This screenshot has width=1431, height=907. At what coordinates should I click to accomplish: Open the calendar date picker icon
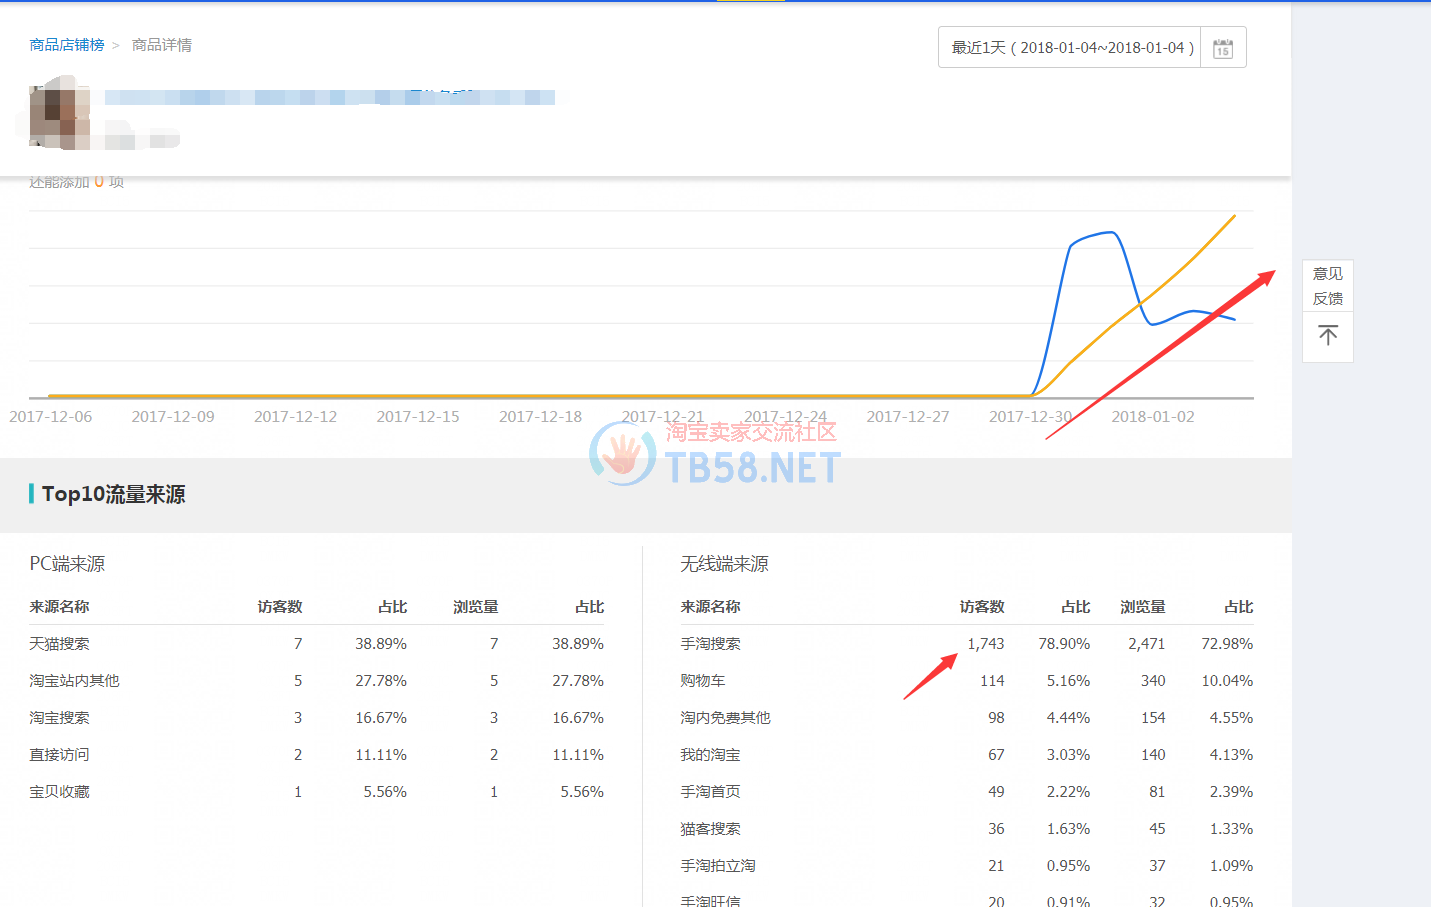click(1222, 48)
